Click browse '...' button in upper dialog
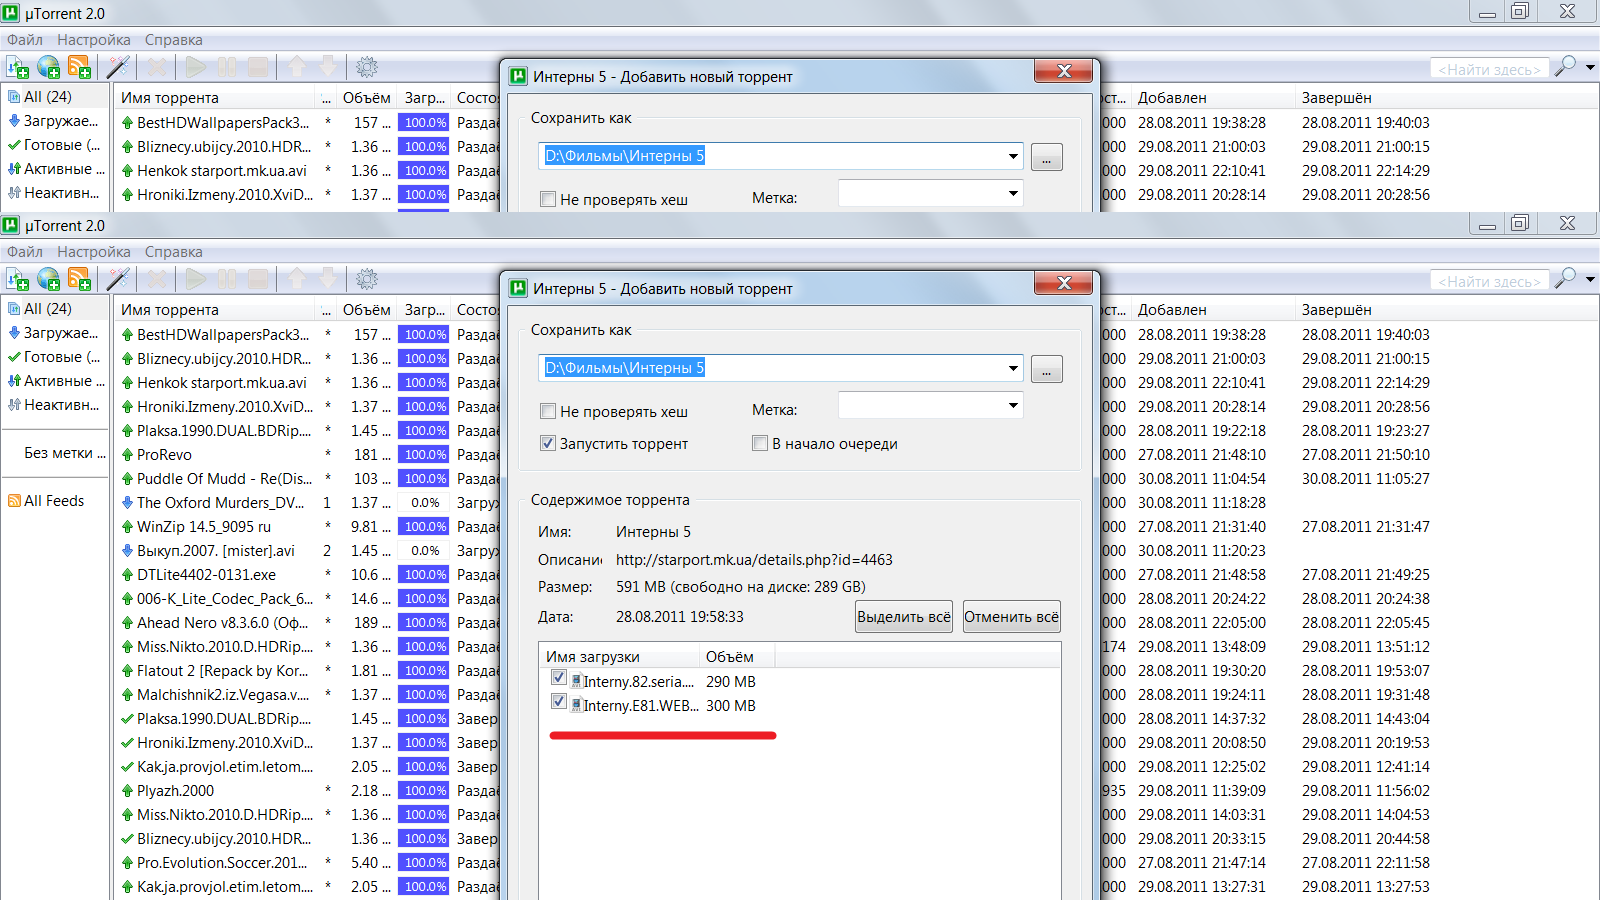1600x900 pixels. [1047, 157]
